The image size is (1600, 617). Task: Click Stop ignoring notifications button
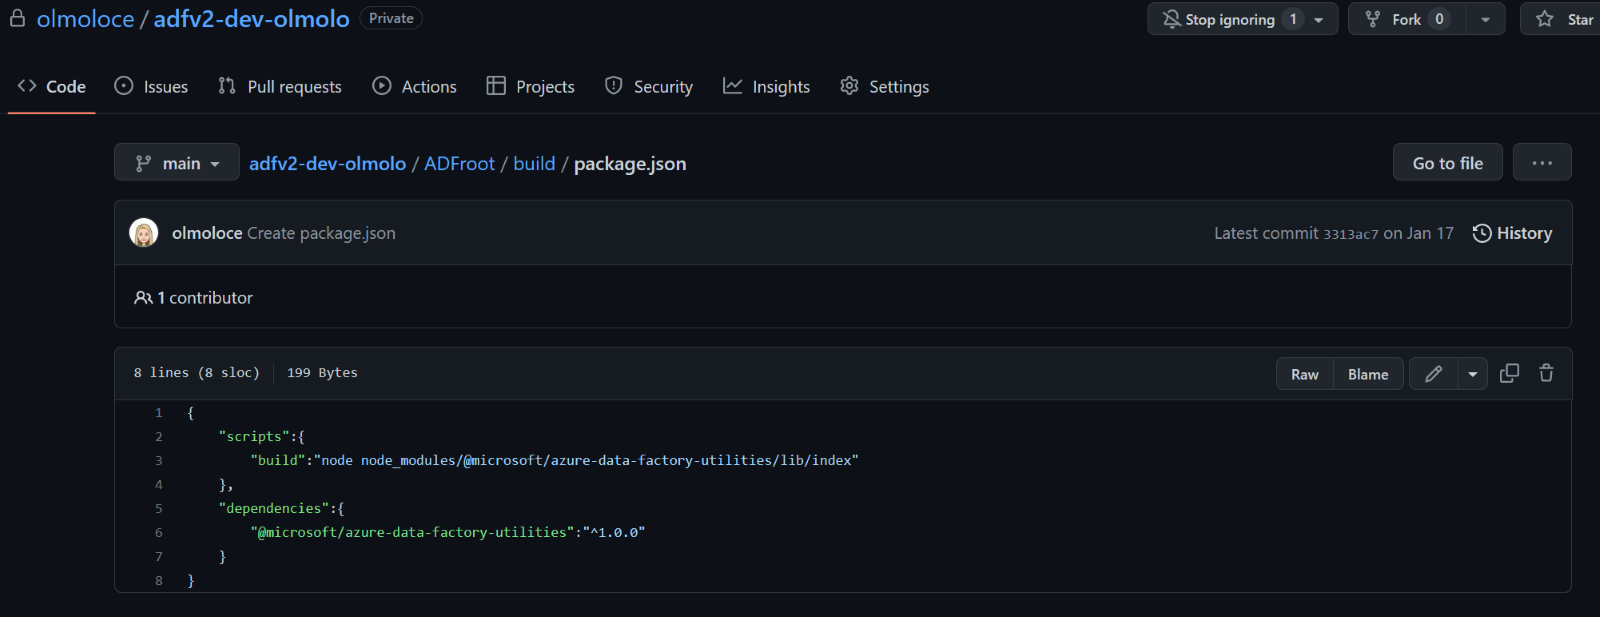click(x=1230, y=19)
